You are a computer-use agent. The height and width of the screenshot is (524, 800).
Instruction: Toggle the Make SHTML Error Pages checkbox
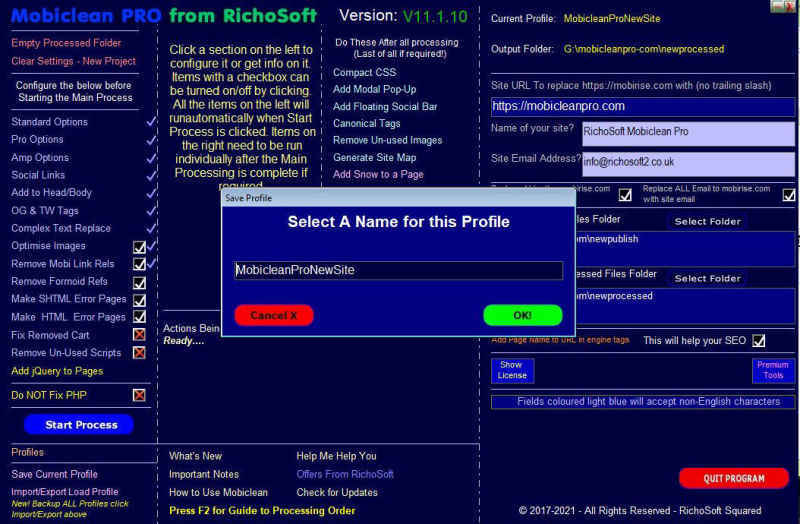click(139, 300)
